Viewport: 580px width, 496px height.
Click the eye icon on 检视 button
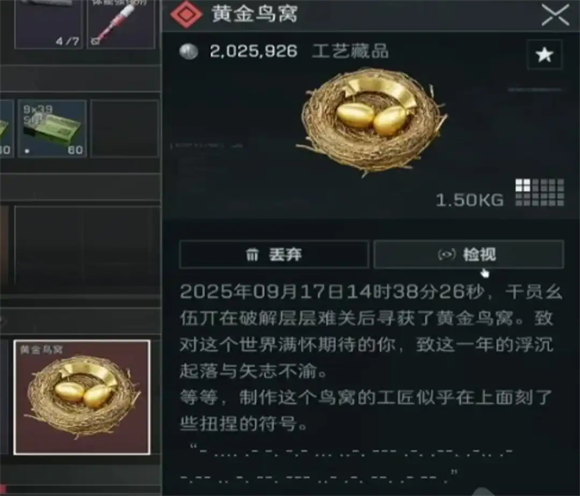pyautogui.click(x=446, y=254)
